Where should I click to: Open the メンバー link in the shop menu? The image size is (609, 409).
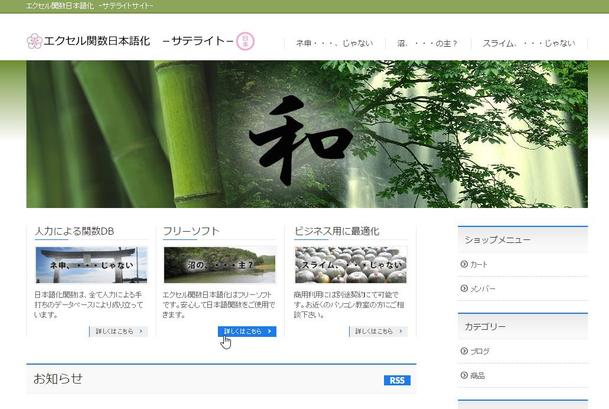click(483, 289)
